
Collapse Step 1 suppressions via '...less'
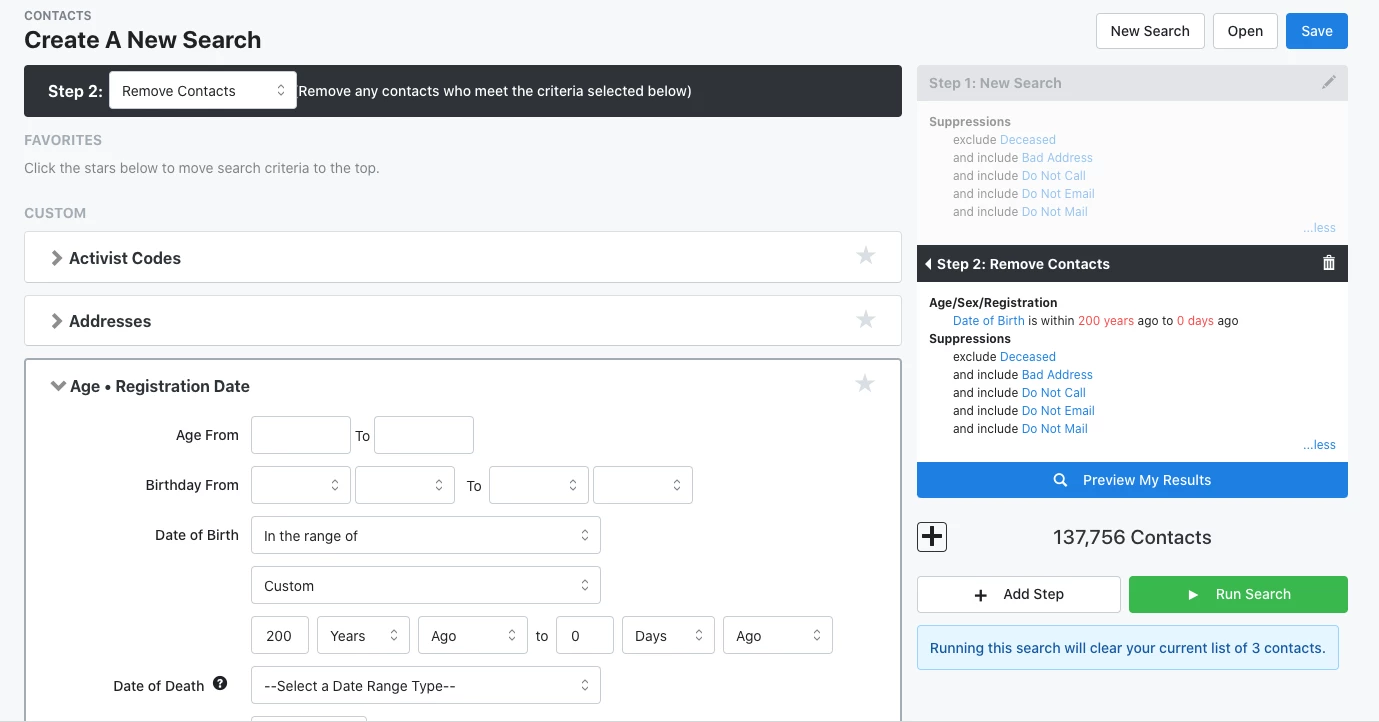[1319, 227]
